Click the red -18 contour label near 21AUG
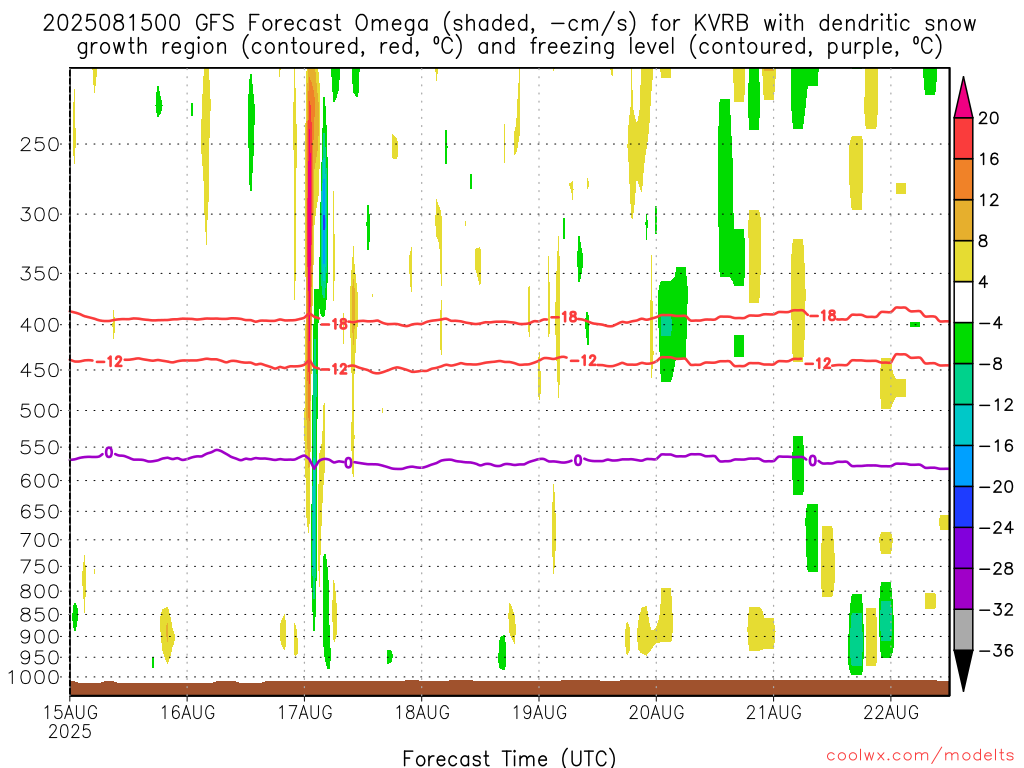This screenshot has width=1024, height=768. 823,315
